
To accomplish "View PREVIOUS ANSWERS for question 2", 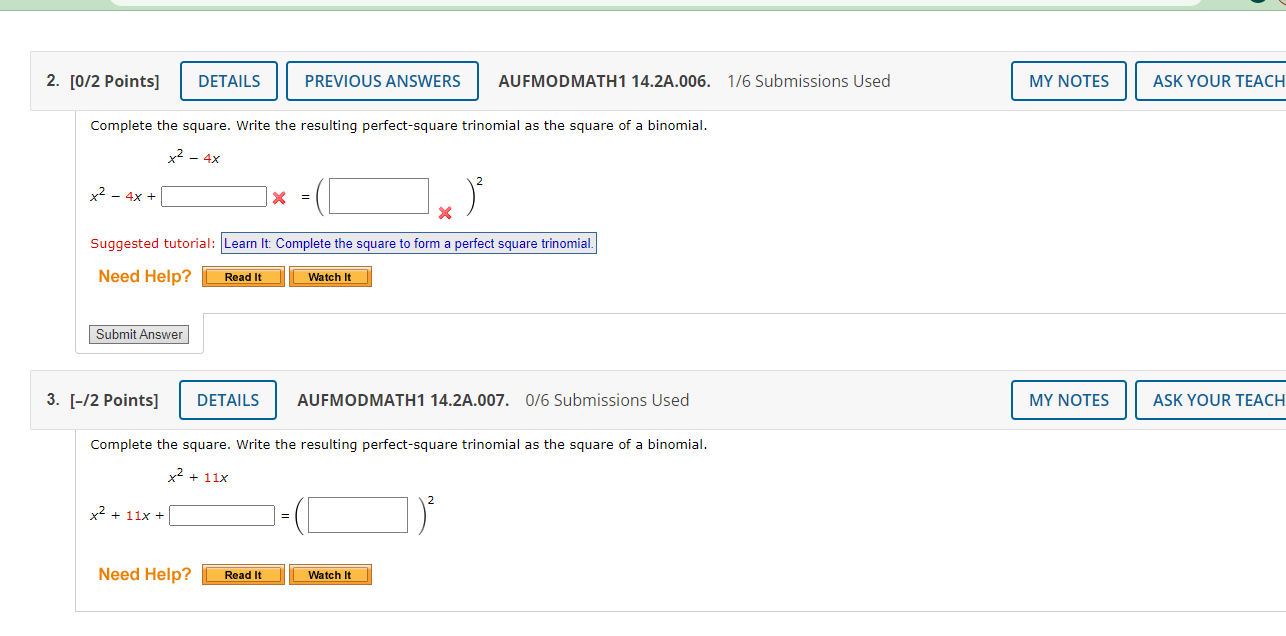I will click(x=382, y=81).
